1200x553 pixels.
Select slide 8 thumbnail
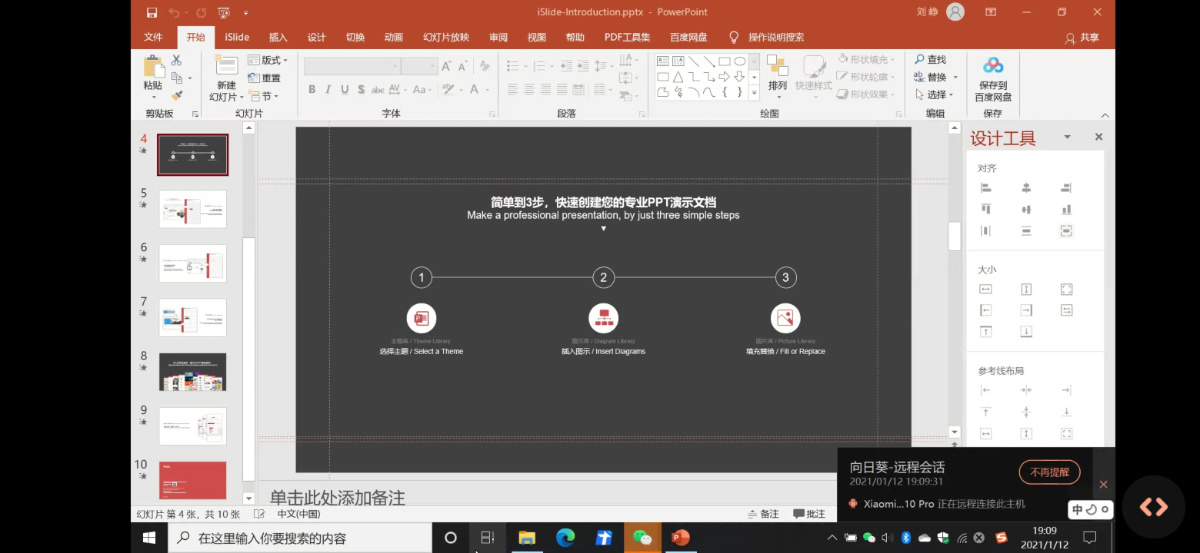(193, 371)
